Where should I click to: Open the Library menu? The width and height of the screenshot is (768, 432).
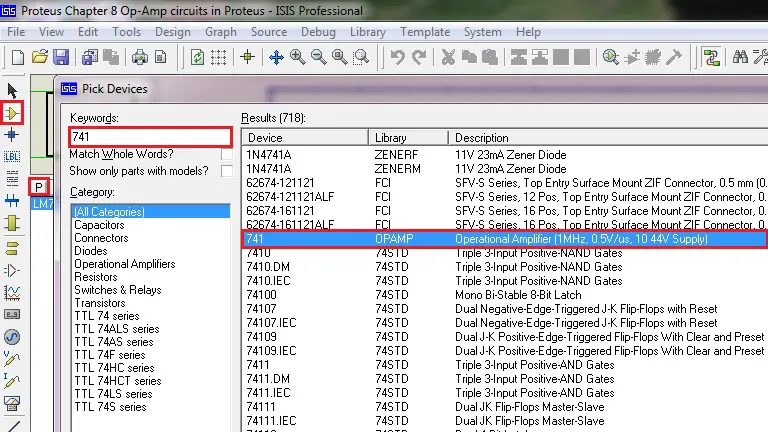point(367,32)
